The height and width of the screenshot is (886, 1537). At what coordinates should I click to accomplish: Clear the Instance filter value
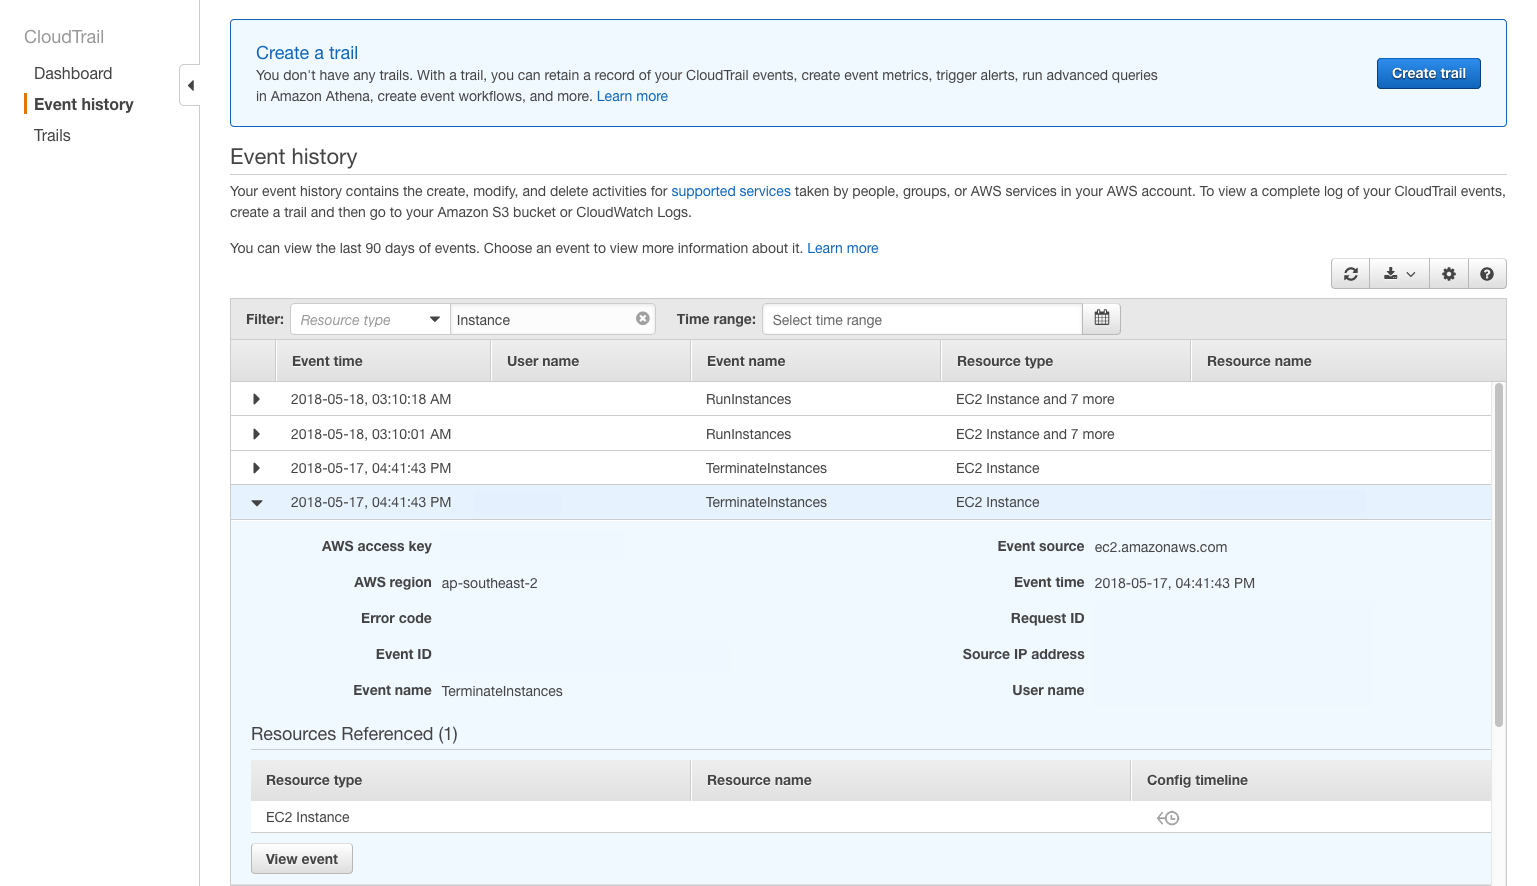click(x=643, y=319)
